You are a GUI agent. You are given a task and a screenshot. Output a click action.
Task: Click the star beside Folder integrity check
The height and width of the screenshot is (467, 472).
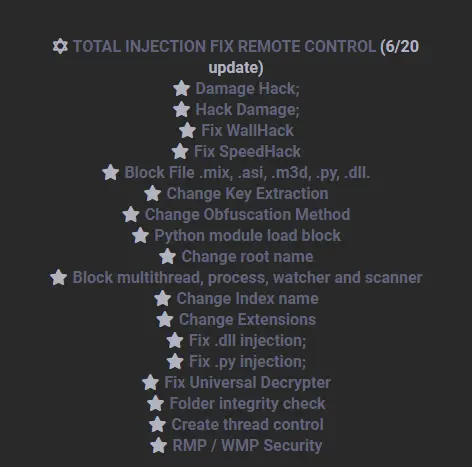tap(155, 403)
